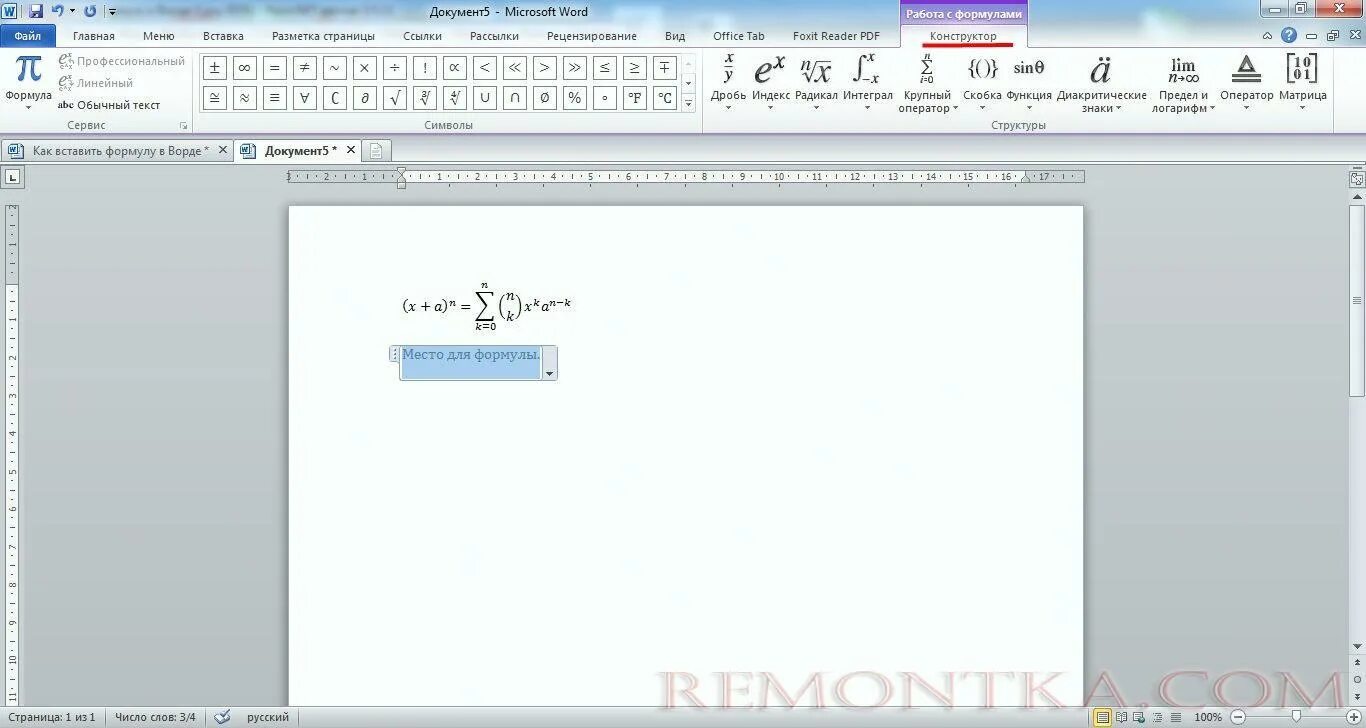This screenshot has width=1366, height=728.
Task: Open the Радикал (Radical) structures dropdown
Action: point(816,82)
